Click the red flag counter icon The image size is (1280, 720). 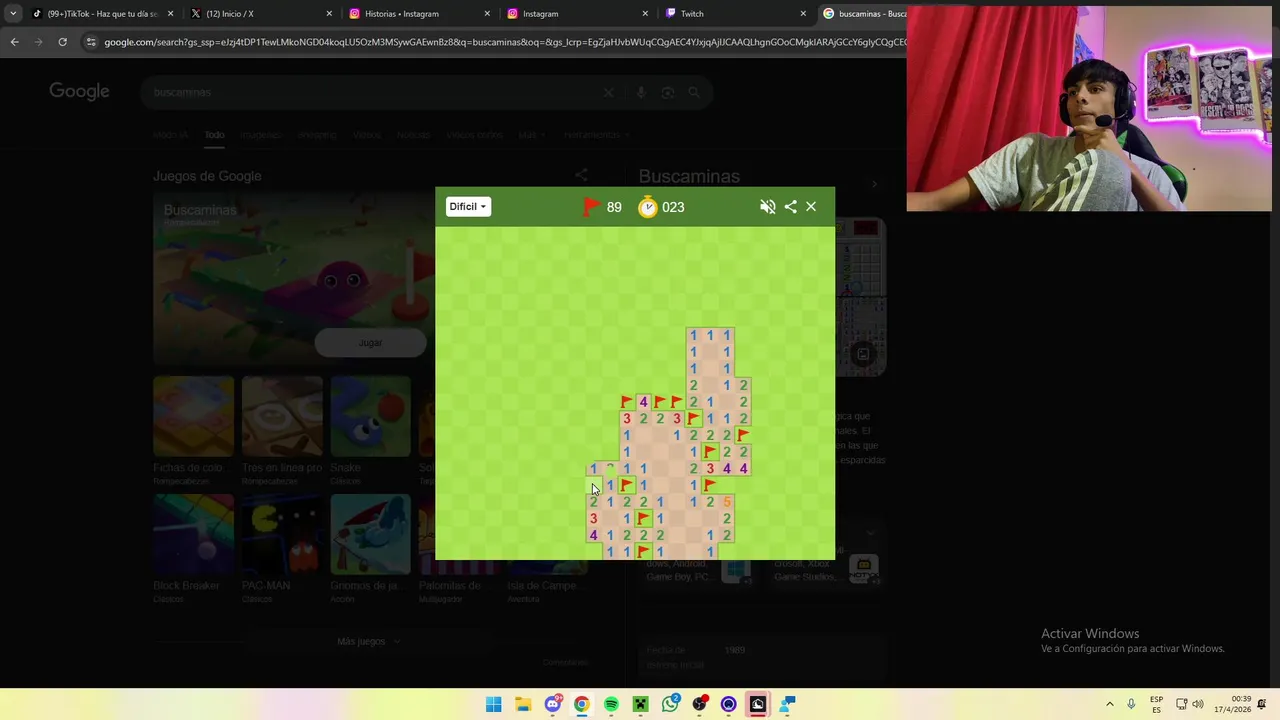click(x=591, y=207)
